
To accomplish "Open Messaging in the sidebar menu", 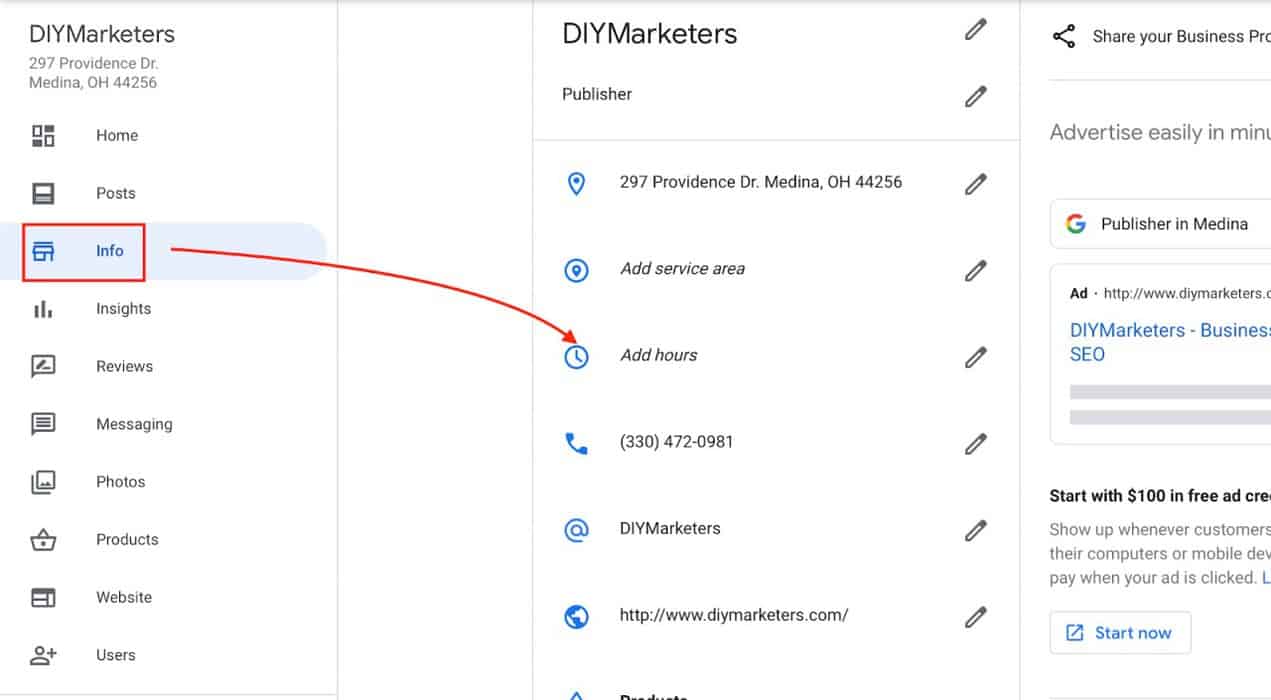I will [x=134, y=424].
